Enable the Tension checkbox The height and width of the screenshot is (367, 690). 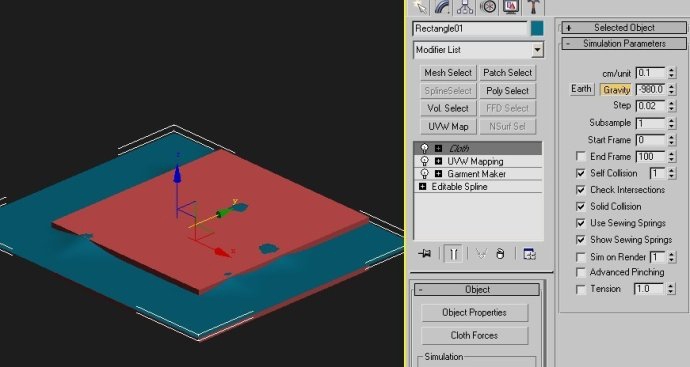(x=581, y=289)
